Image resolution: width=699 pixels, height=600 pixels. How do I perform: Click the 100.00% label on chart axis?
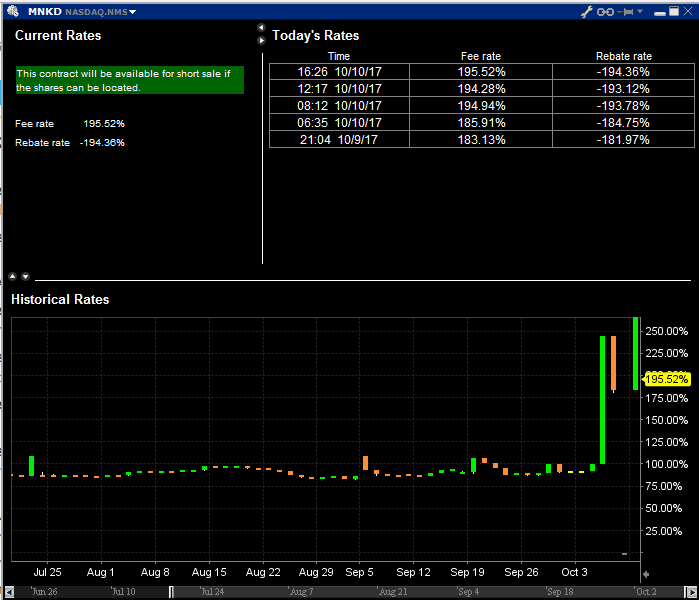coord(666,464)
